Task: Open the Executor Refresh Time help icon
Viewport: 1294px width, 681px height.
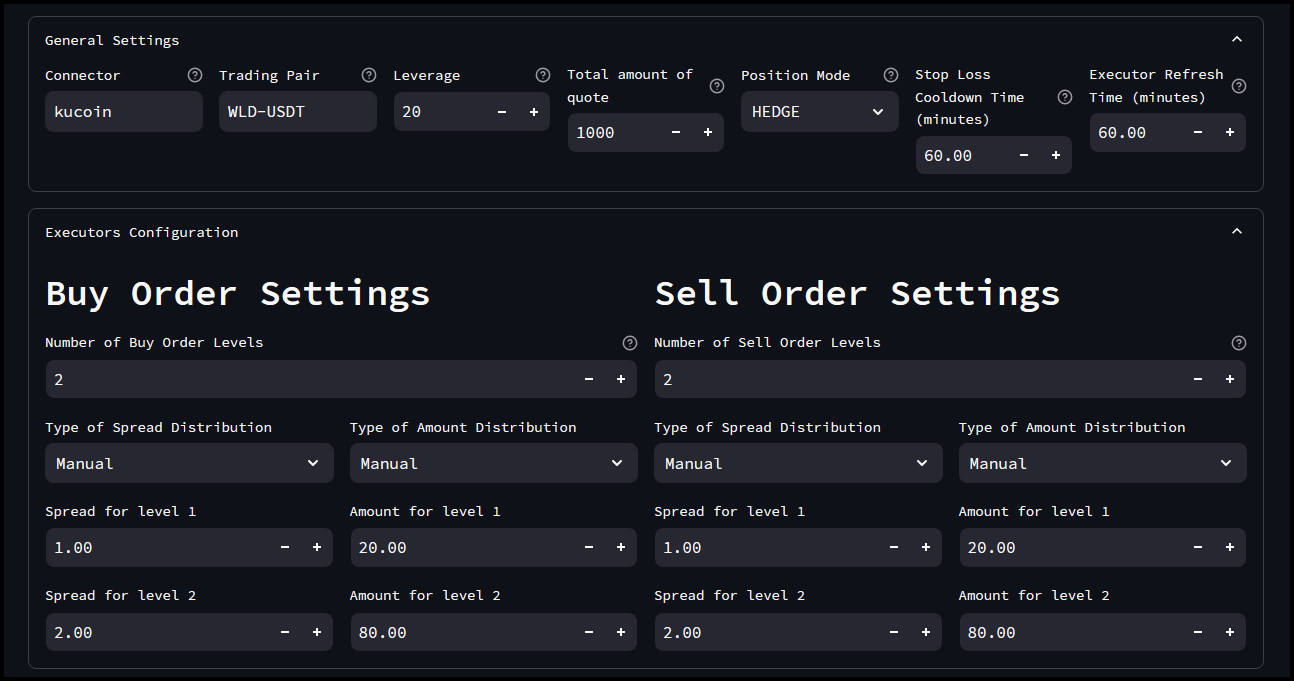Action: pyautogui.click(x=1239, y=86)
